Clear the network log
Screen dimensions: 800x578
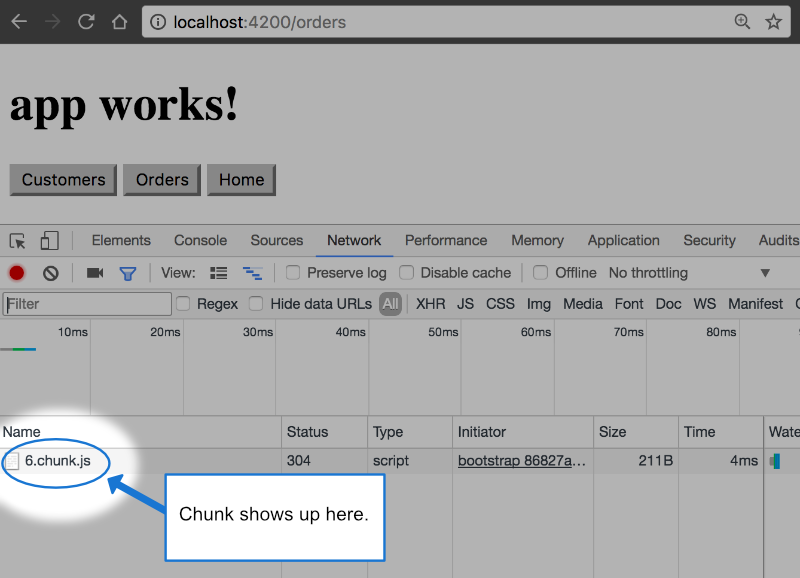coord(50,273)
